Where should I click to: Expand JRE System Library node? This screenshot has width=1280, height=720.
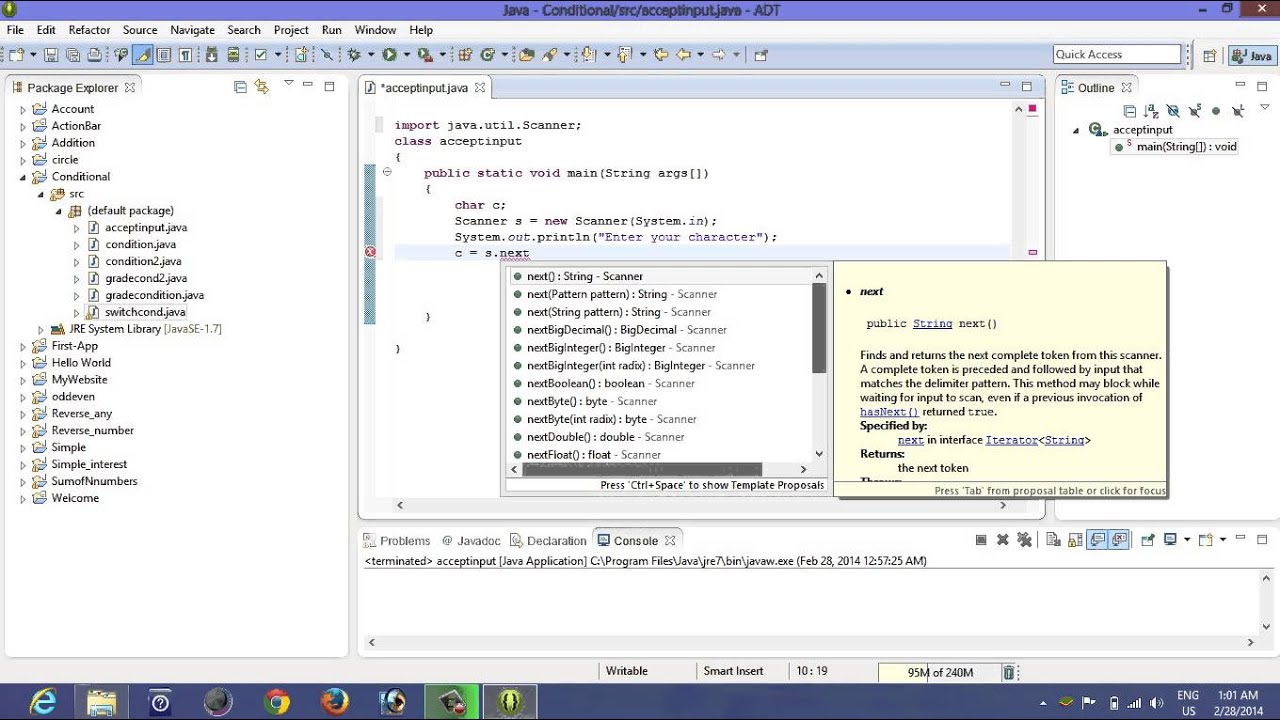[41, 329]
